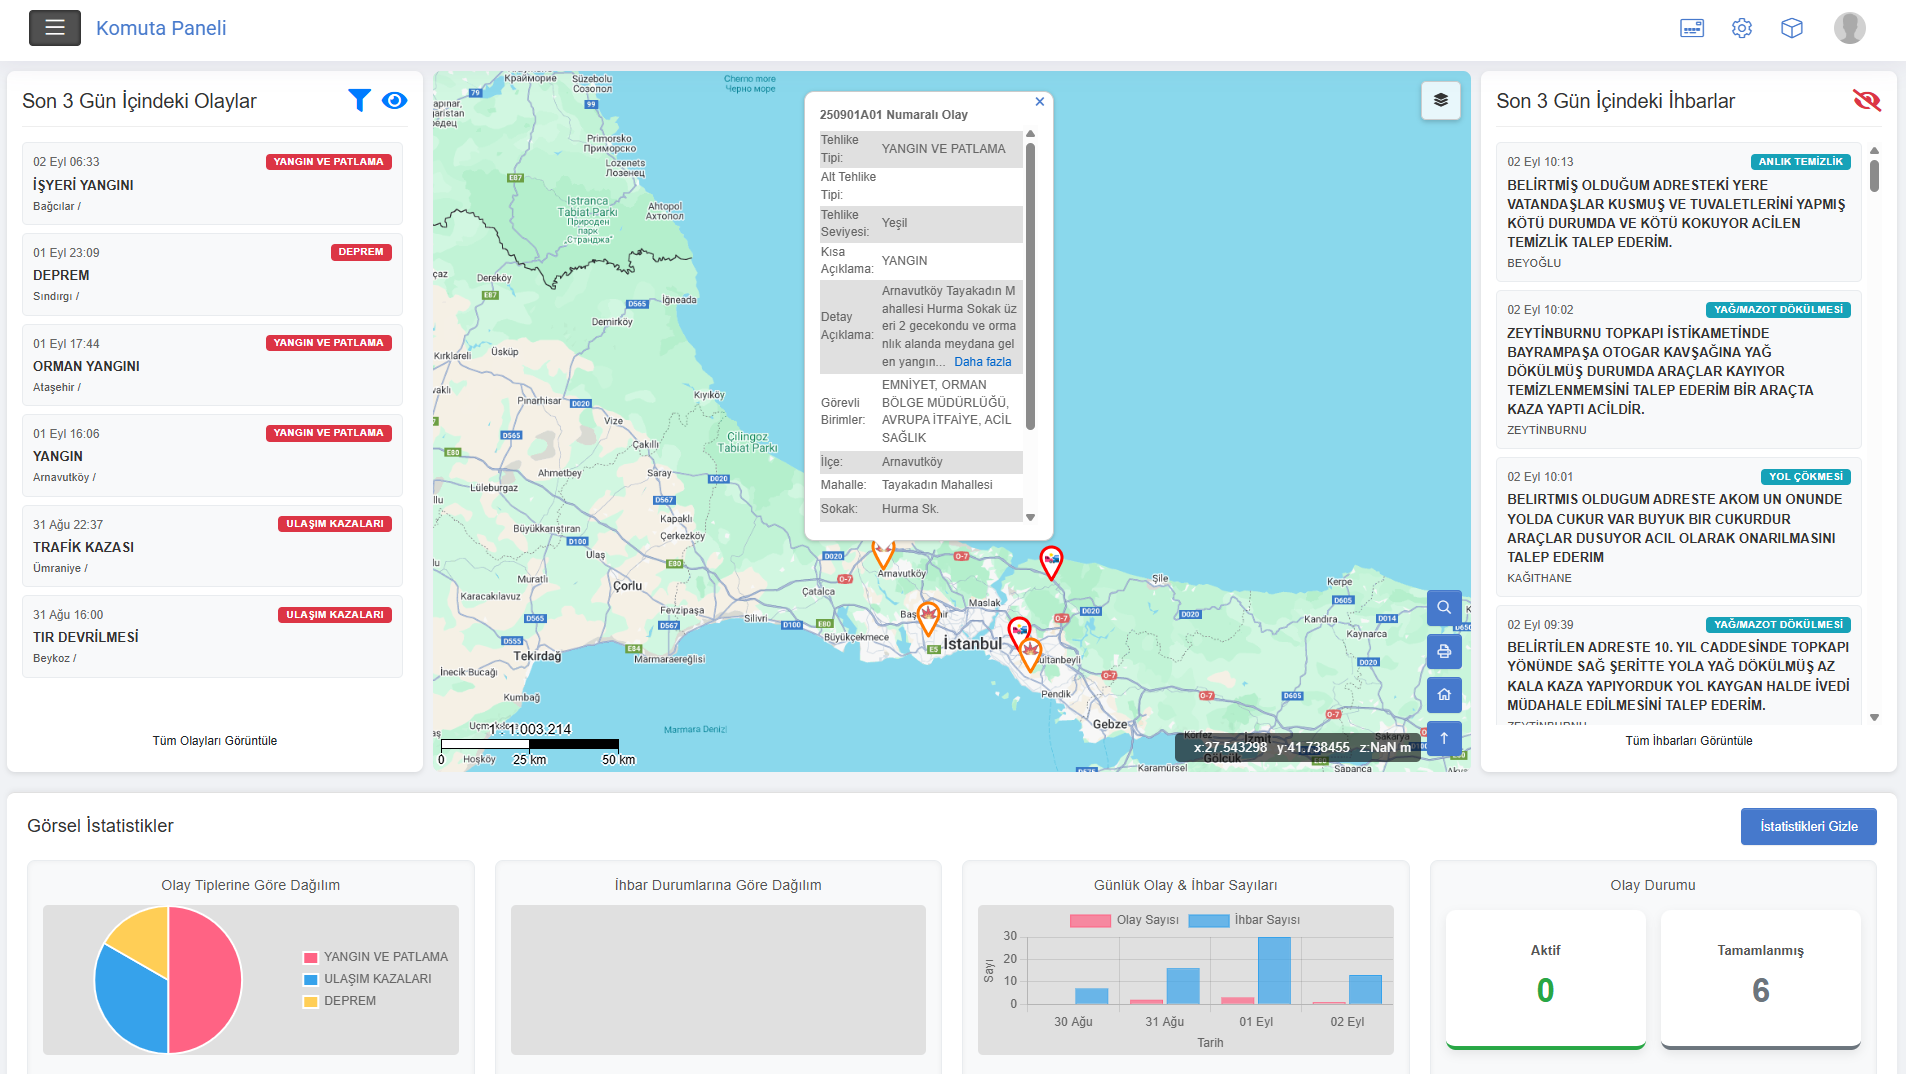Click the 01 Eyl blue İhbar bar
Viewport: 1906px width, 1074px height.
1274,970
